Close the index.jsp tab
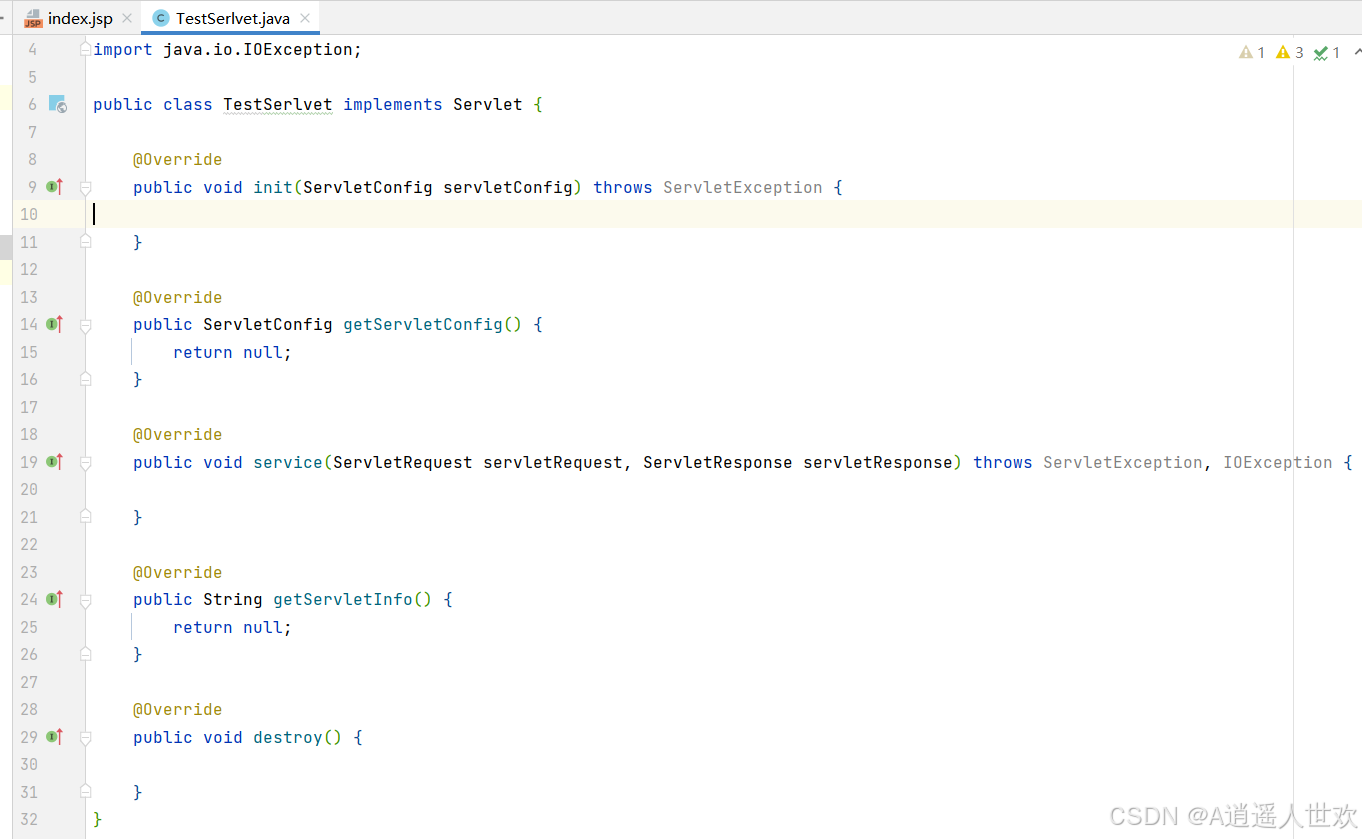Image resolution: width=1362 pixels, height=839 pixels. point(126,17)
